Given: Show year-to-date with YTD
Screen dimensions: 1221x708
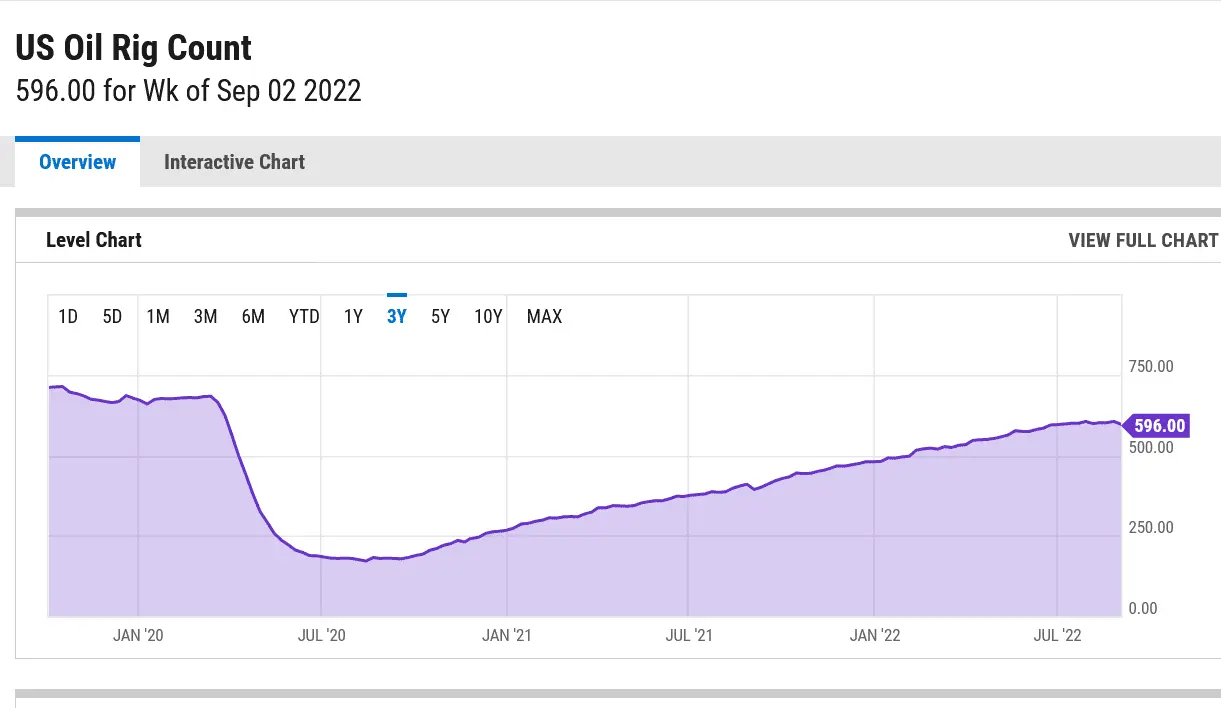Looking at the screenshot, I should coord(304,317).
